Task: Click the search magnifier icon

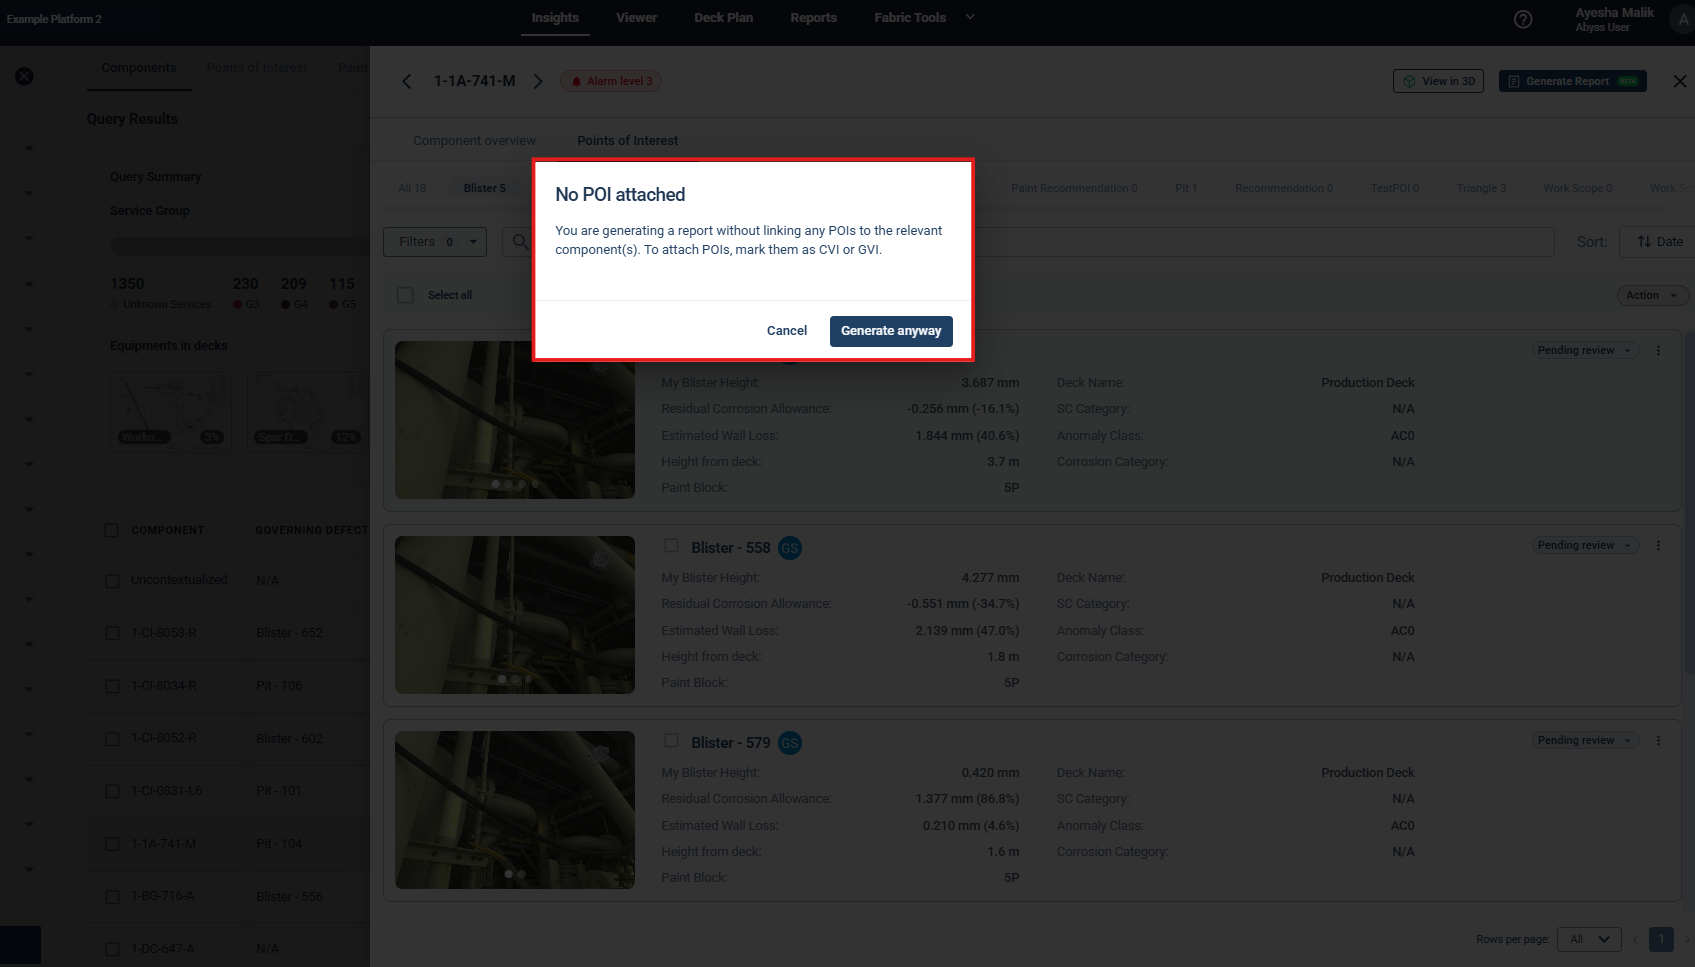Action: point(519,241)
